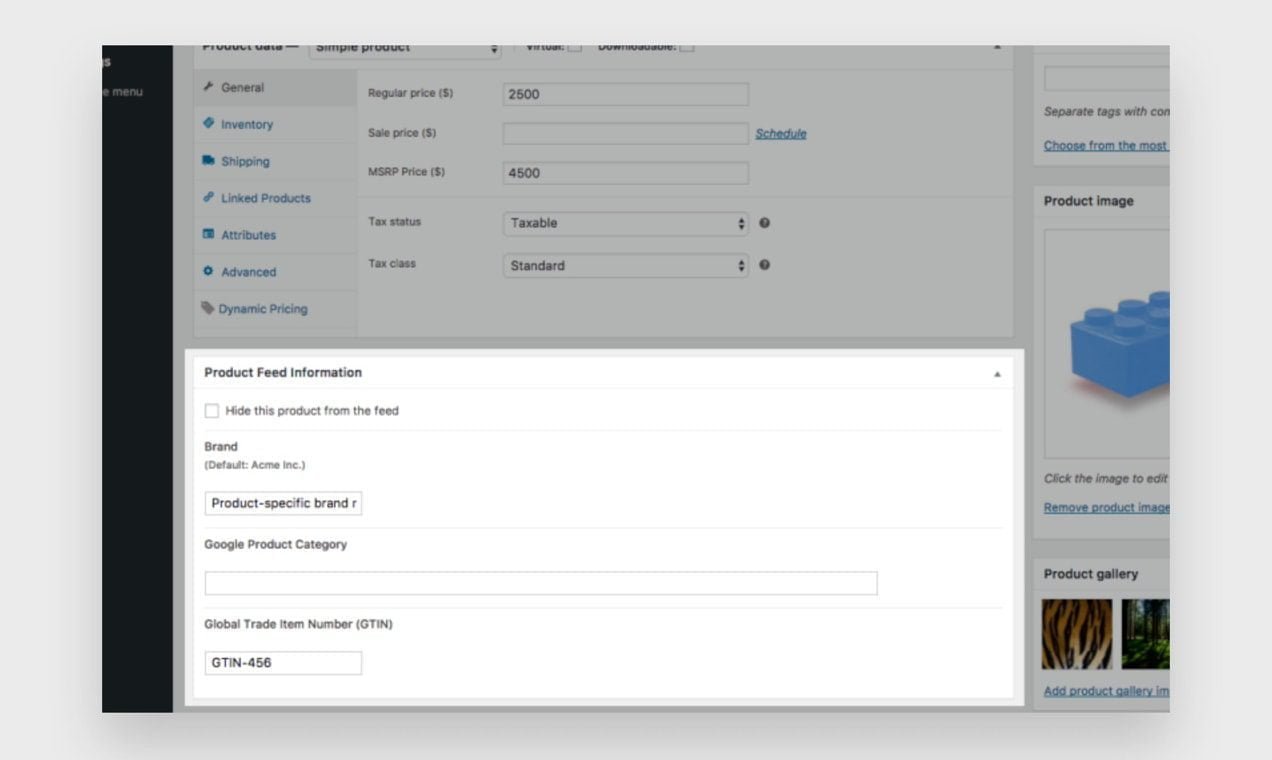Click the Shipping truck icon
Image resolution: width=1272 pixels, height=760 pixels.
(x=208, y=160)
